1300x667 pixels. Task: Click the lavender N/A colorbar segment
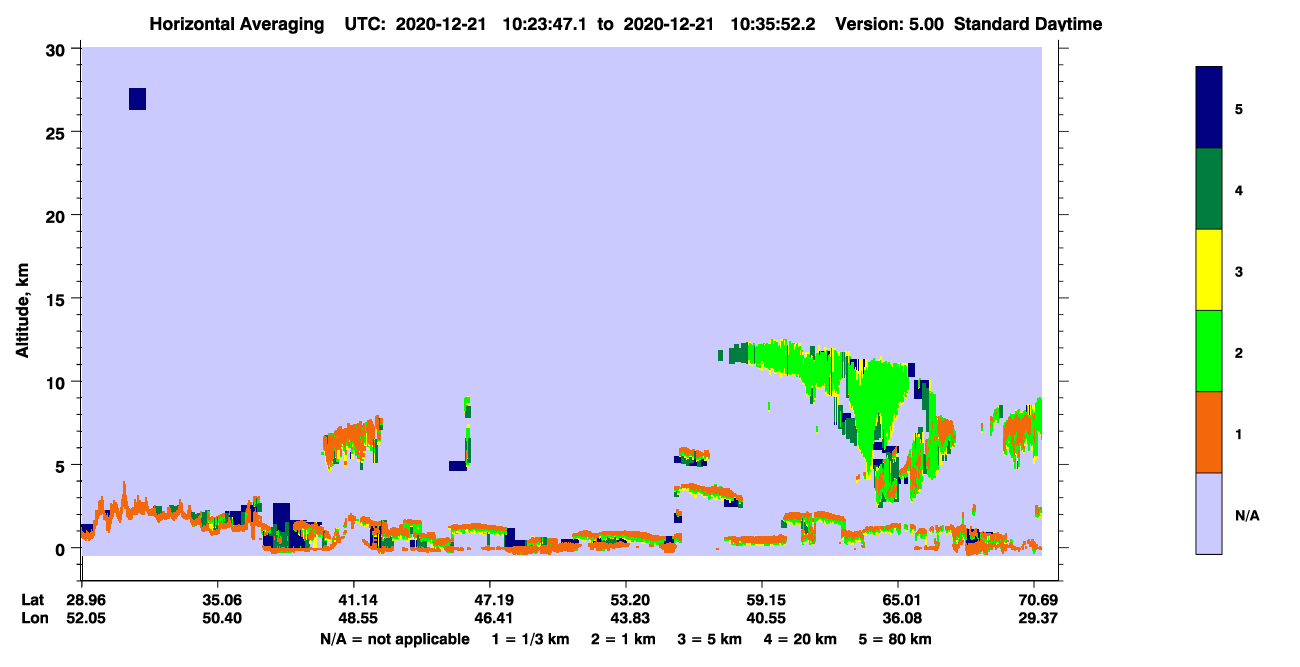[1209, 513]
